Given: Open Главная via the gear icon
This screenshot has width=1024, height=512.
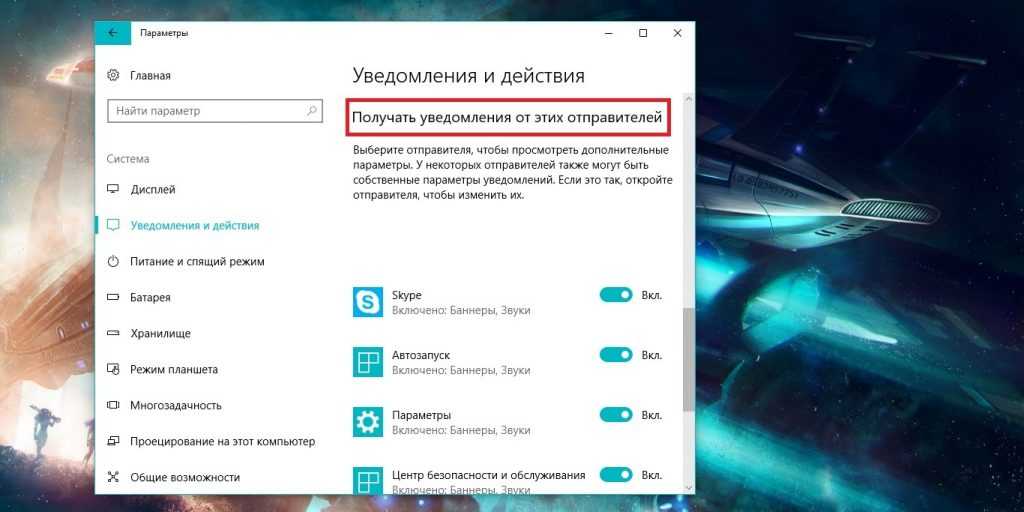Looking at the screenshot, I should [x=114, y=75].
